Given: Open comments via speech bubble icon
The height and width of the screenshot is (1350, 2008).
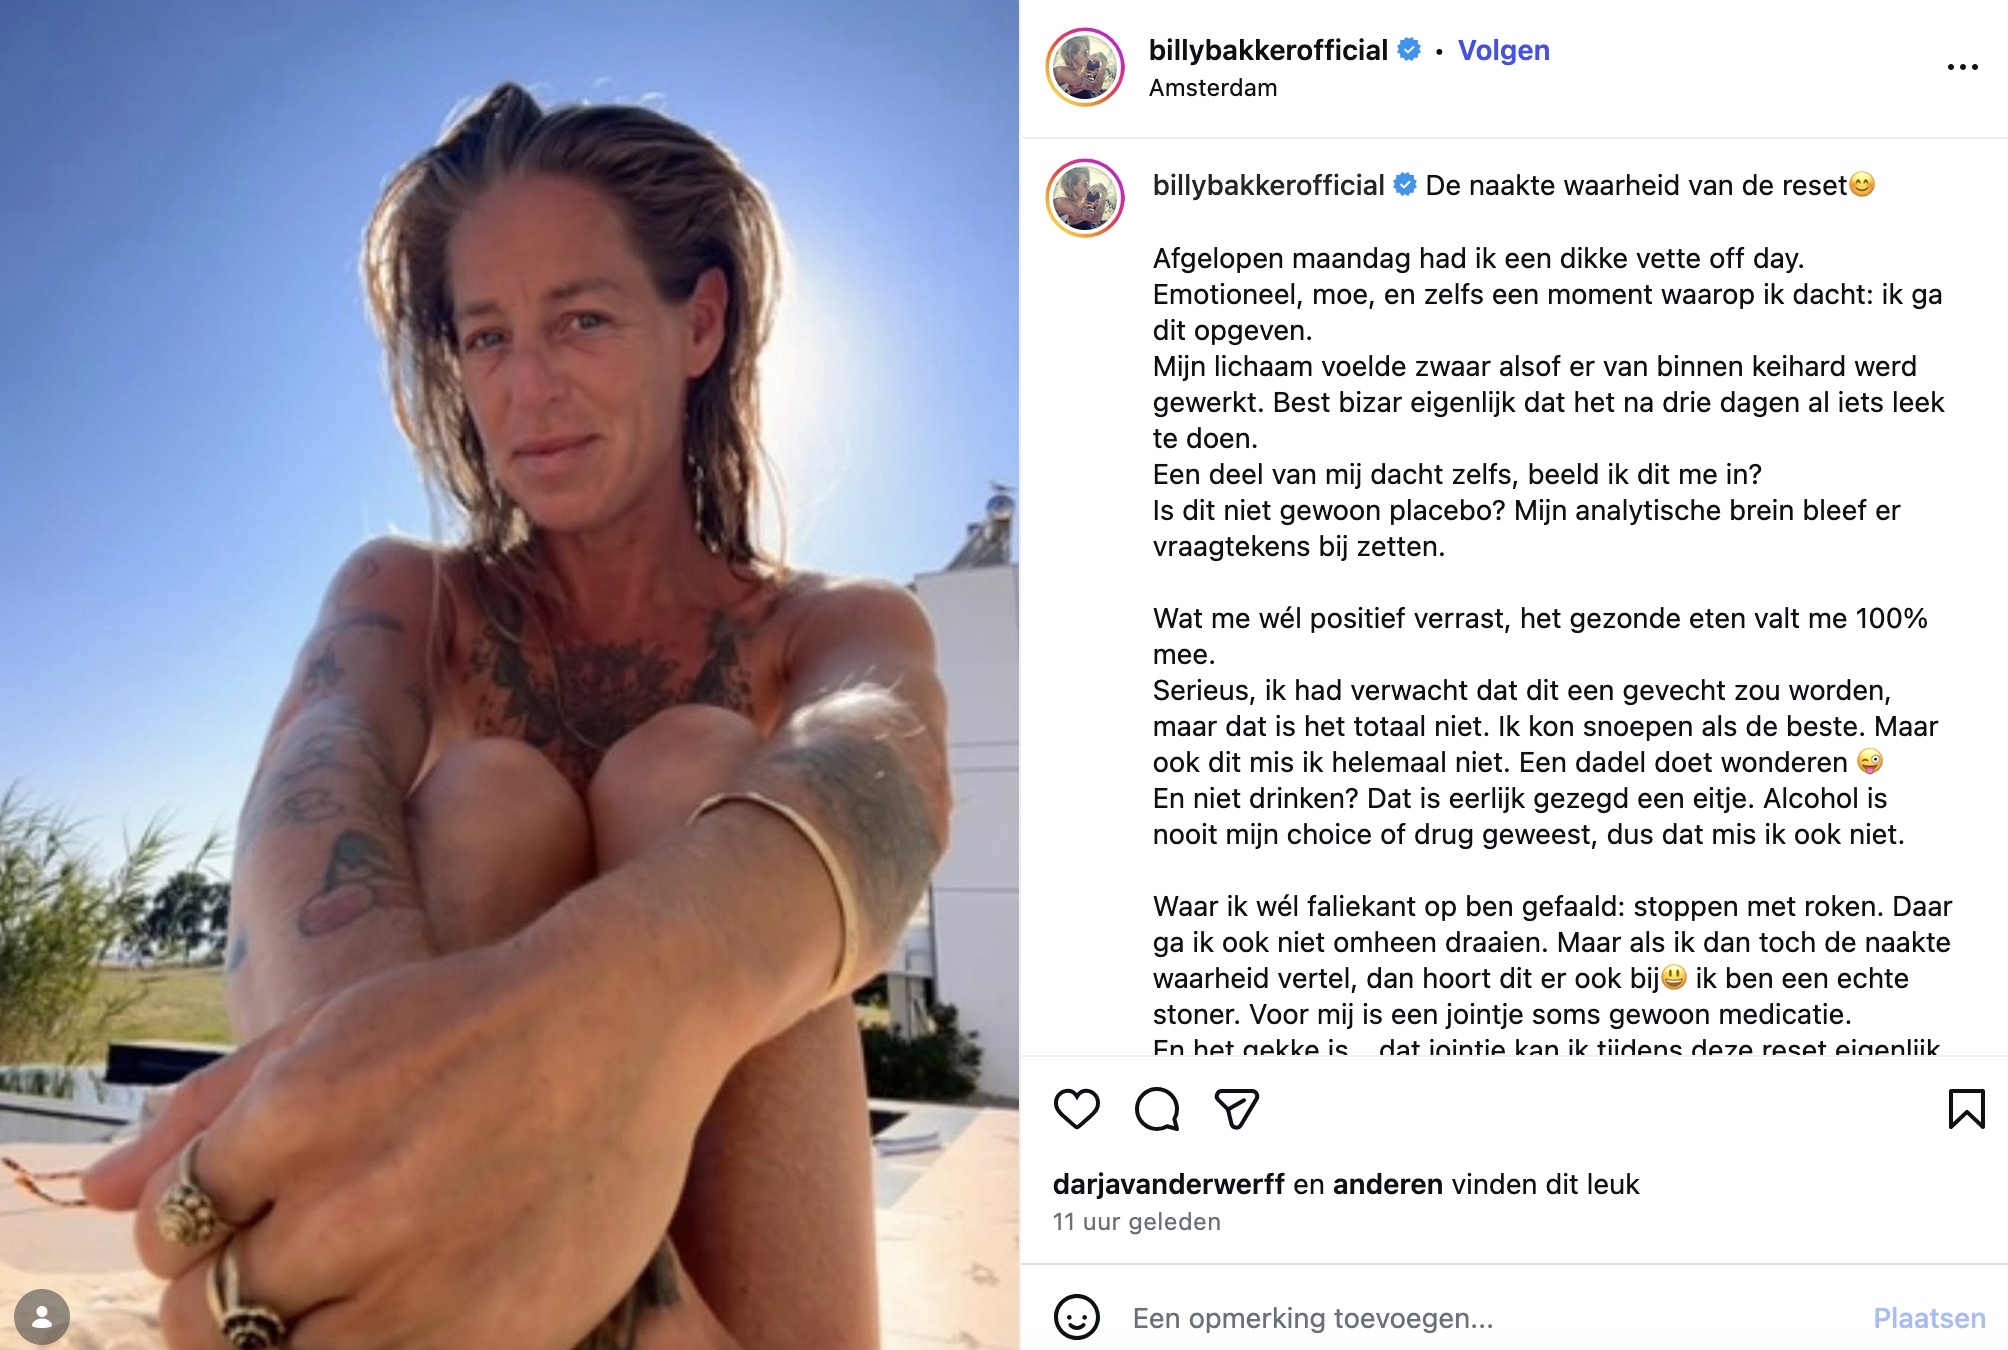Looking at the screenshot, I should [1157, 1109].
